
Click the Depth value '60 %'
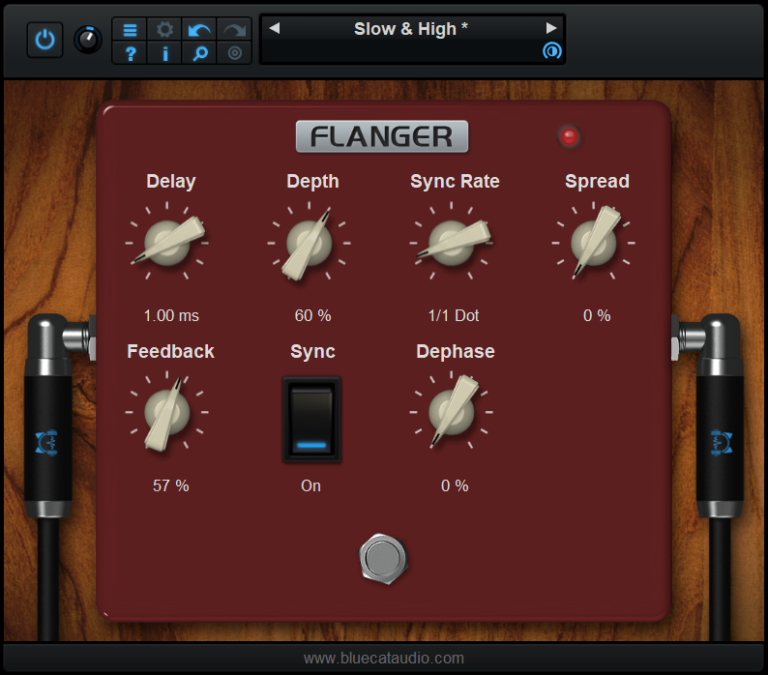[312, 315]
